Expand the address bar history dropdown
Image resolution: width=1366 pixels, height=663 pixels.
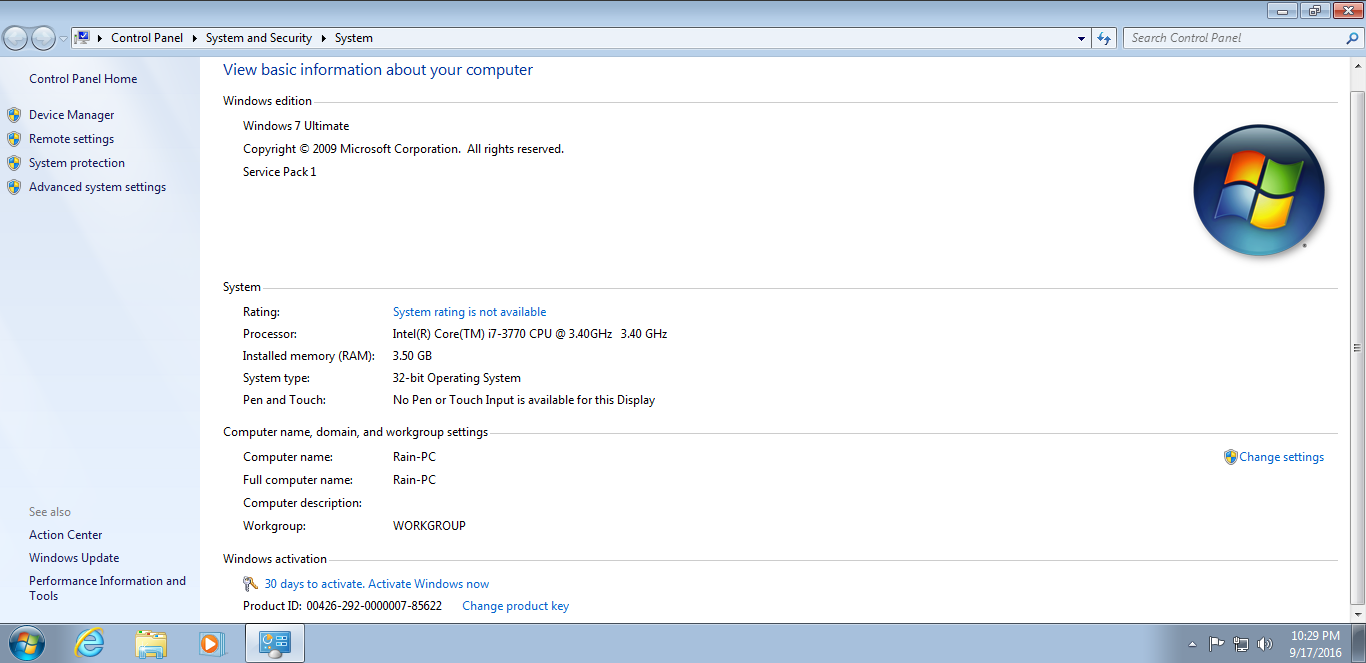click(x=1082, y=38)
